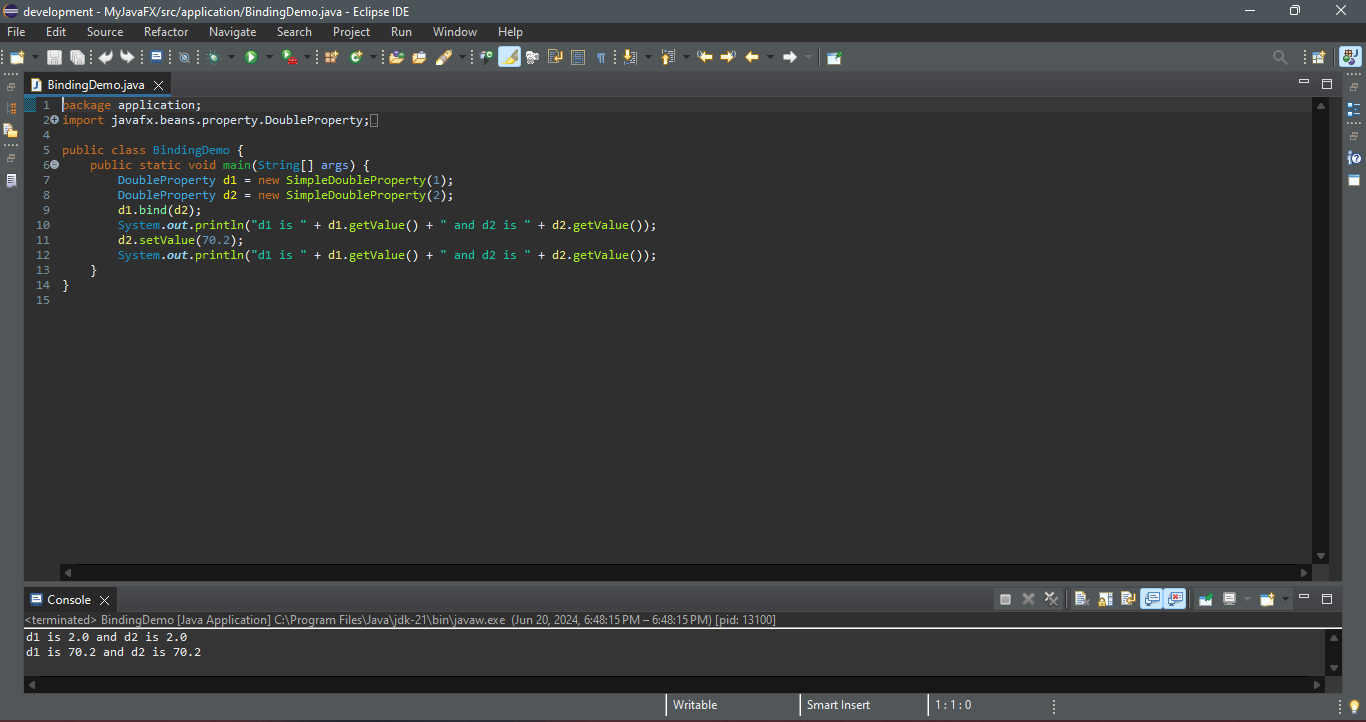Expand the folded import statements
The width and height of the screenshot is (1366, 722).
coord(54,120)
